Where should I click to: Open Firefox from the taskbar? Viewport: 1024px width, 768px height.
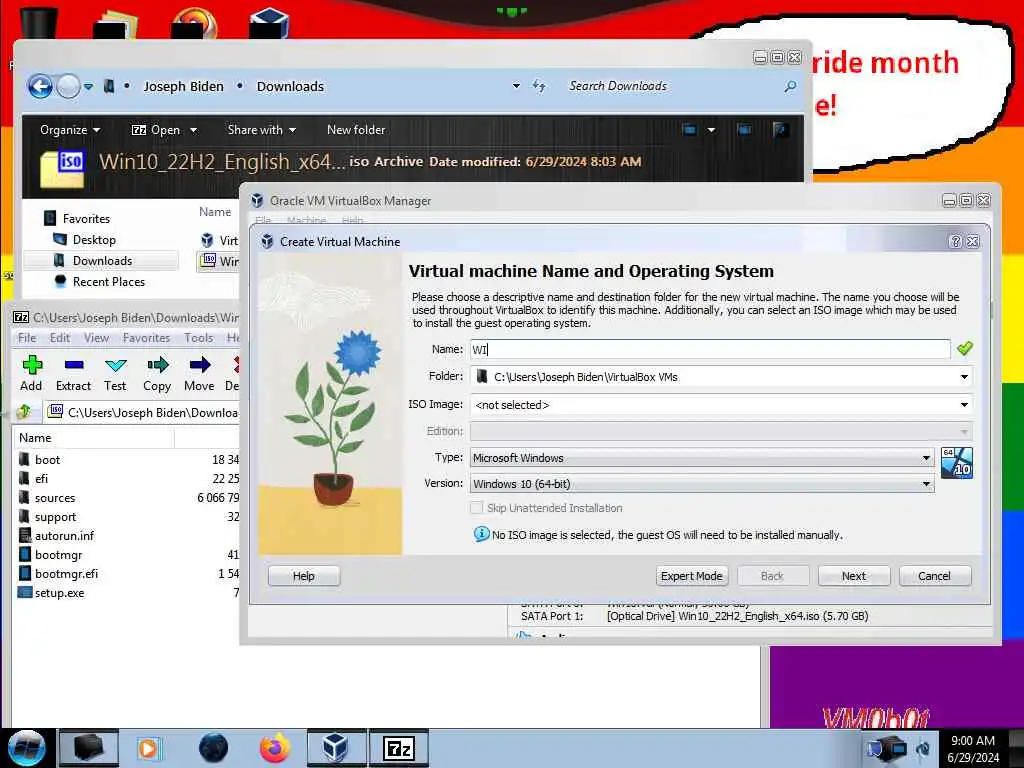coord(274,748)
